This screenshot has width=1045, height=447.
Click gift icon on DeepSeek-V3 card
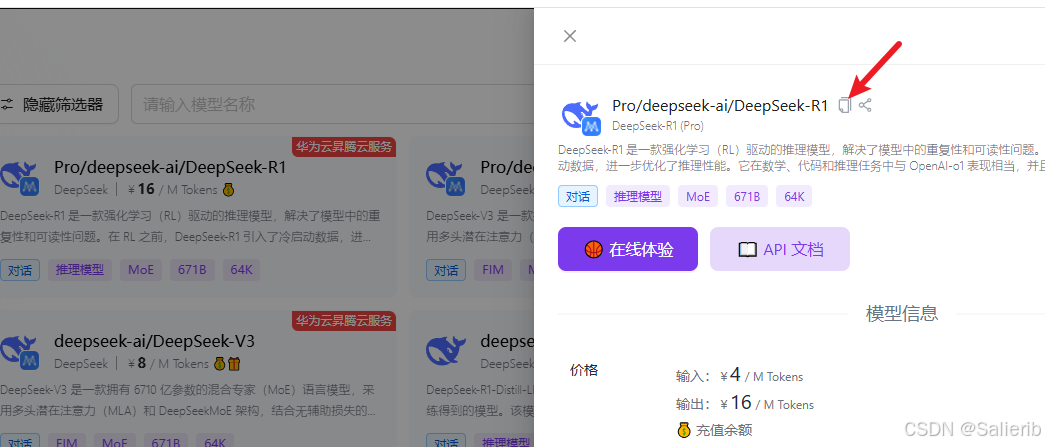click(x=234, y=364)
